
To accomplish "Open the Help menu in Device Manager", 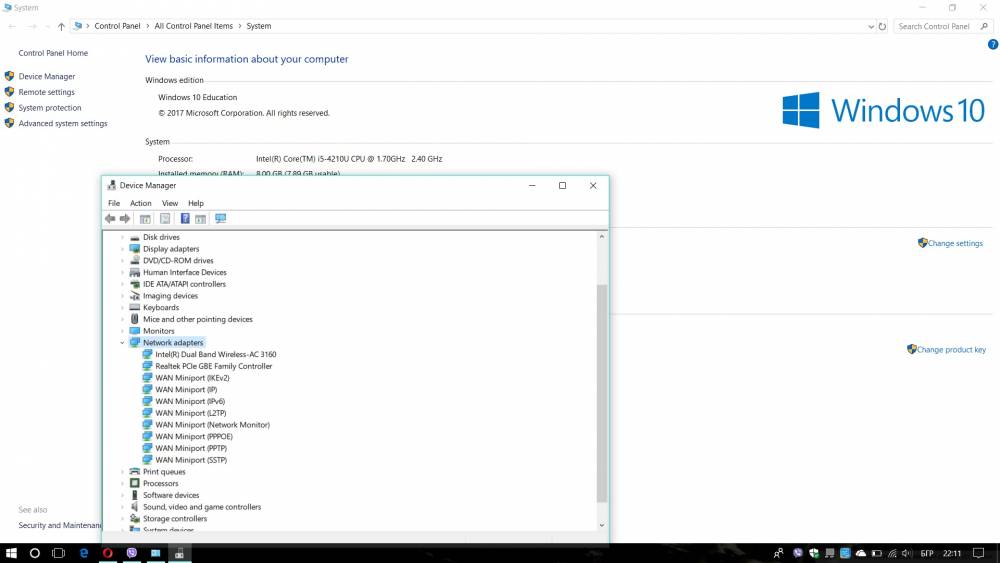I will [x=196, y=203].
